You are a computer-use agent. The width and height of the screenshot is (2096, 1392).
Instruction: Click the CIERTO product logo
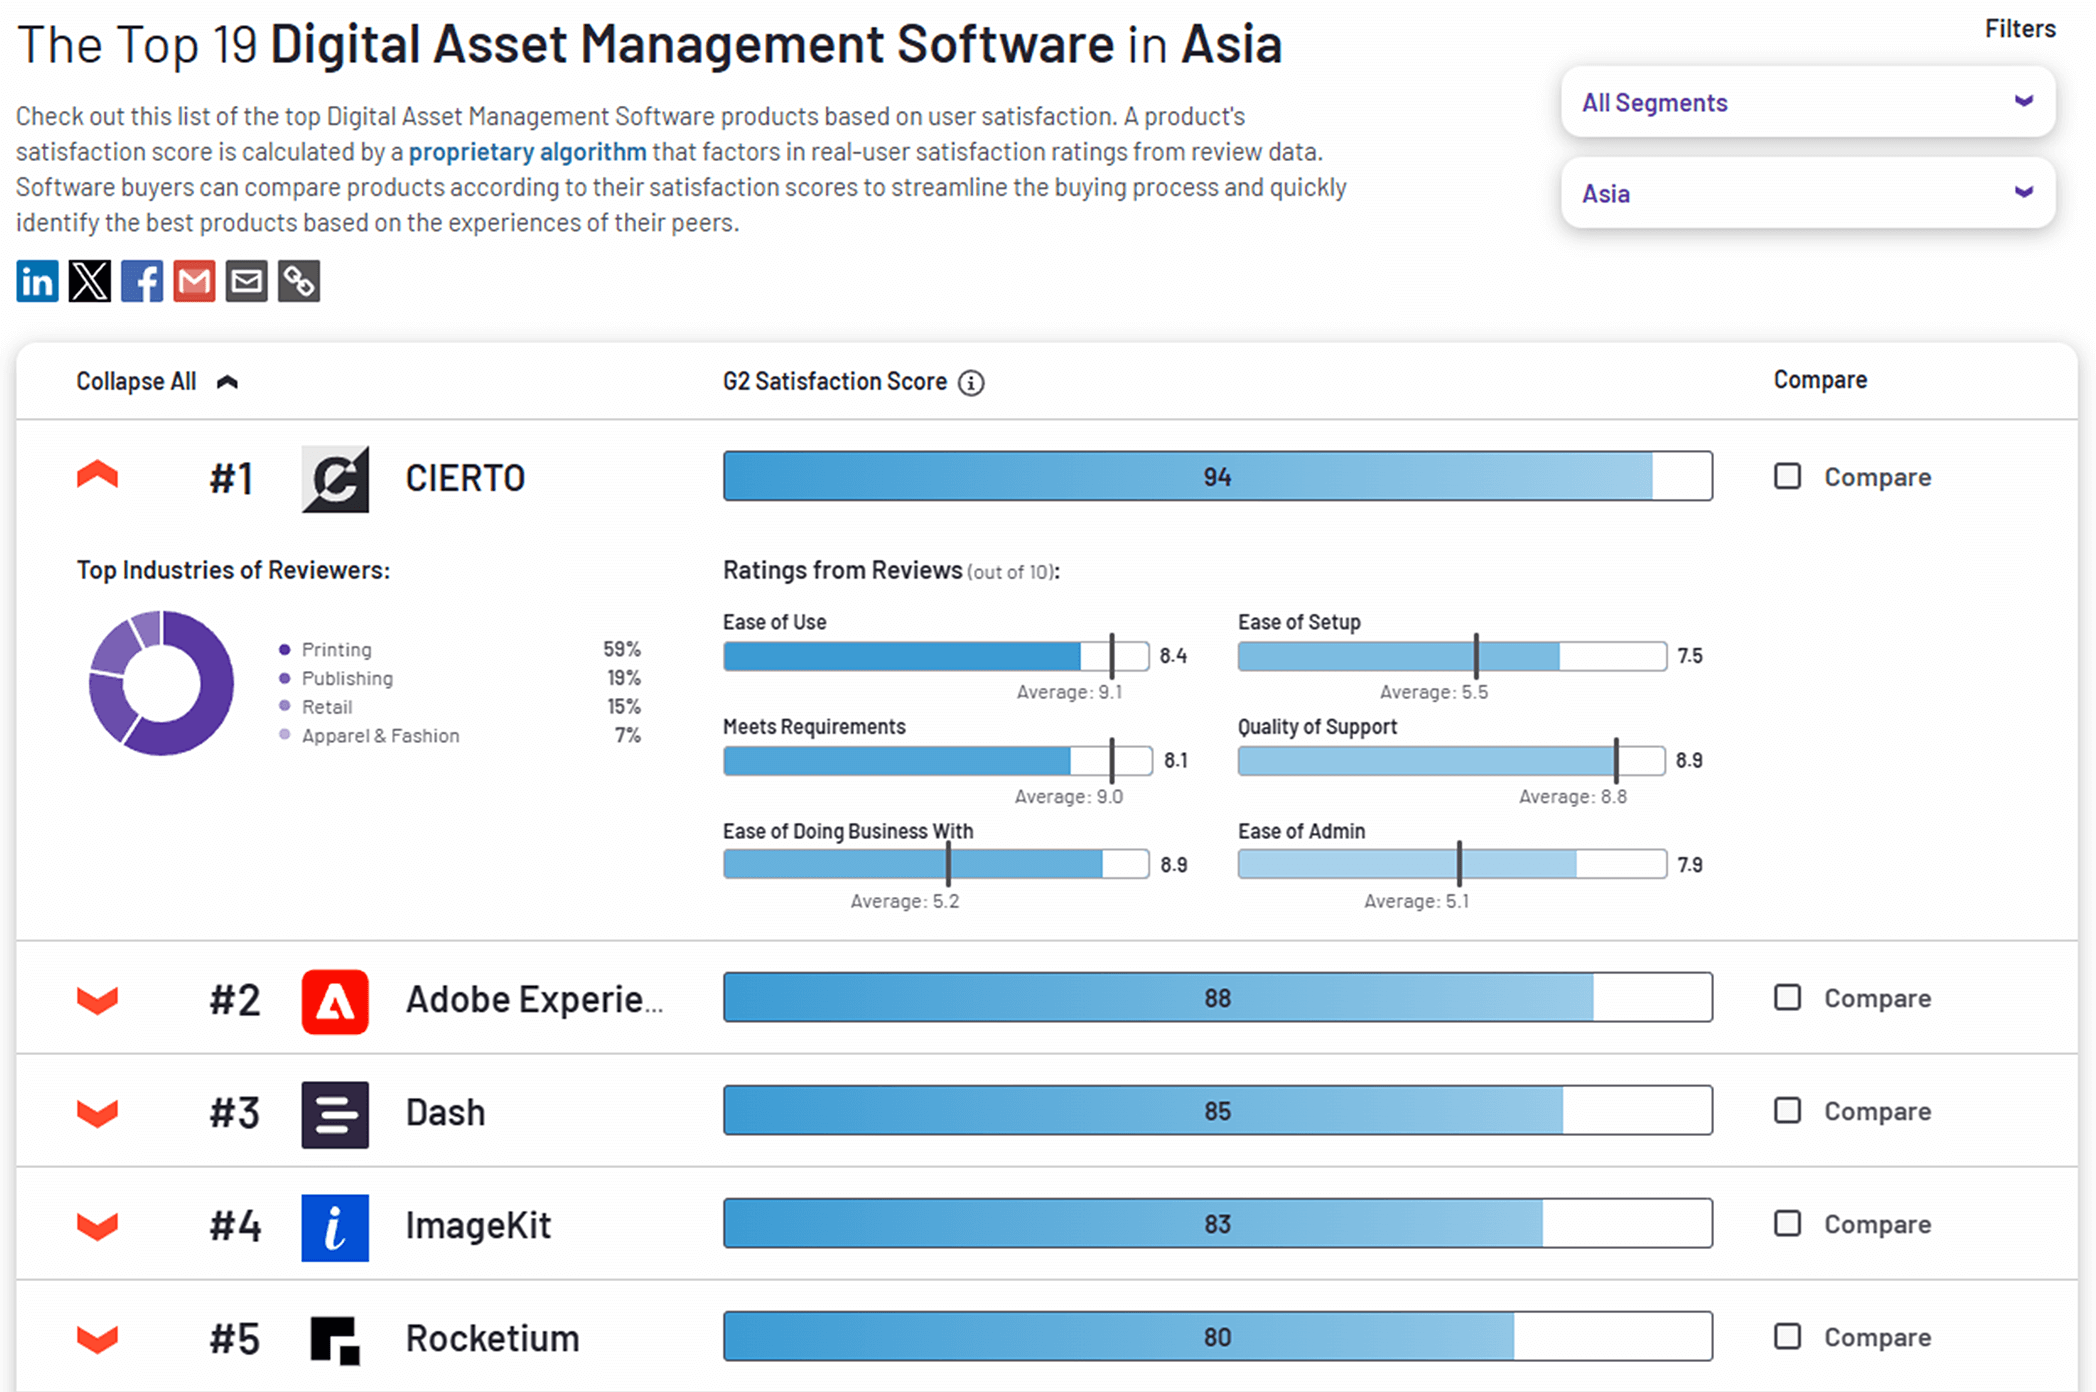[335, 479]
